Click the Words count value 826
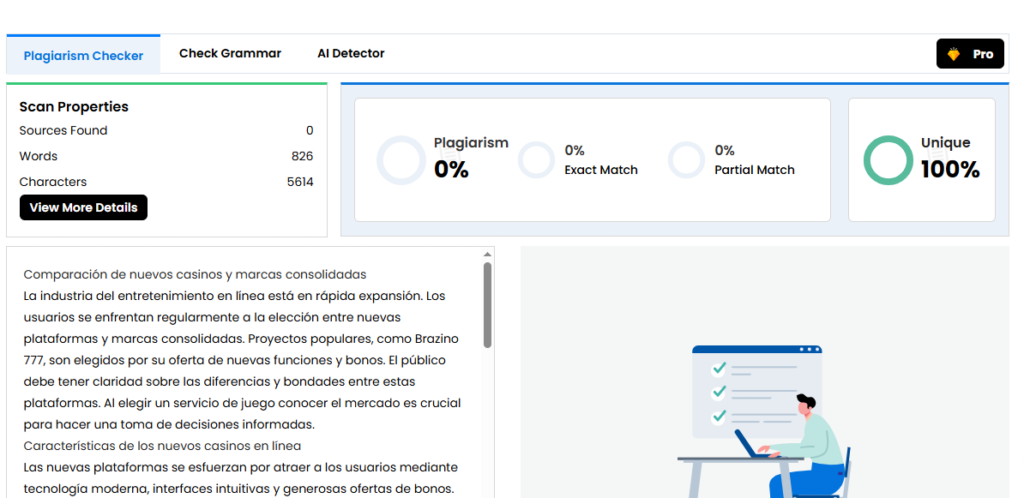This screenshot has height=498, width=1024. 302,156
